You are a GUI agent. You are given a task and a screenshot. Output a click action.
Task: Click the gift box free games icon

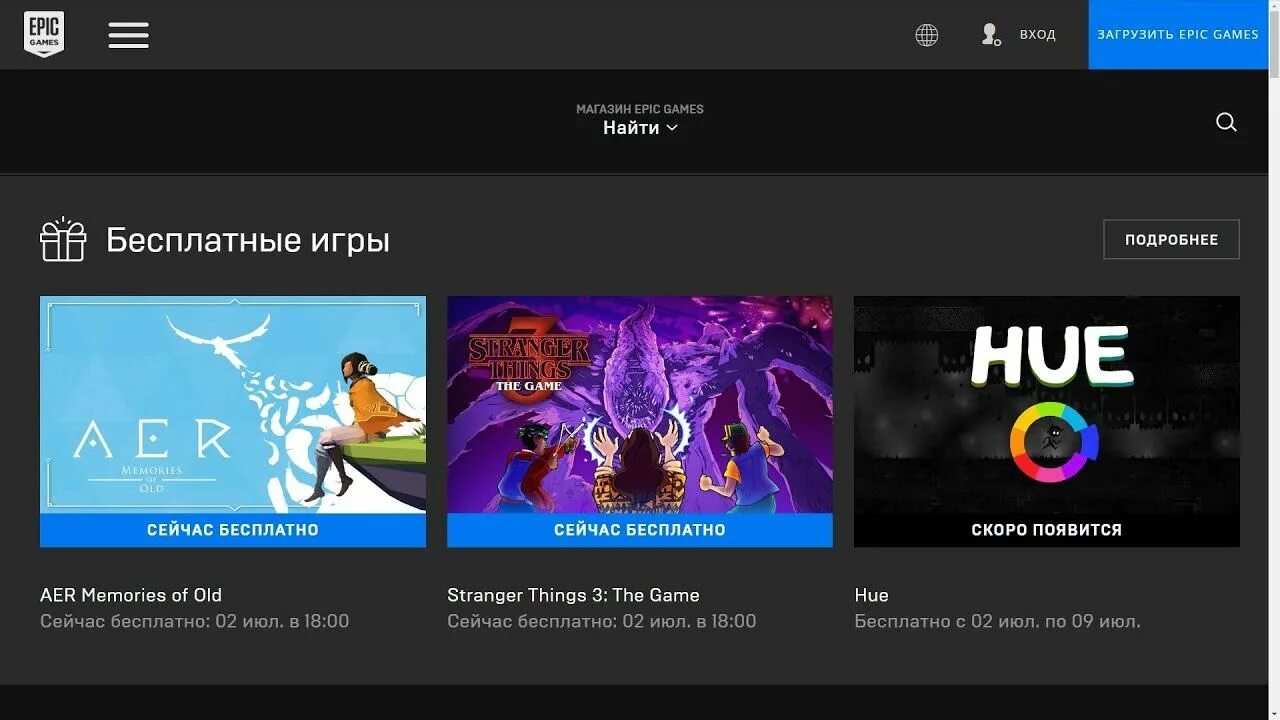click(63, 240)
